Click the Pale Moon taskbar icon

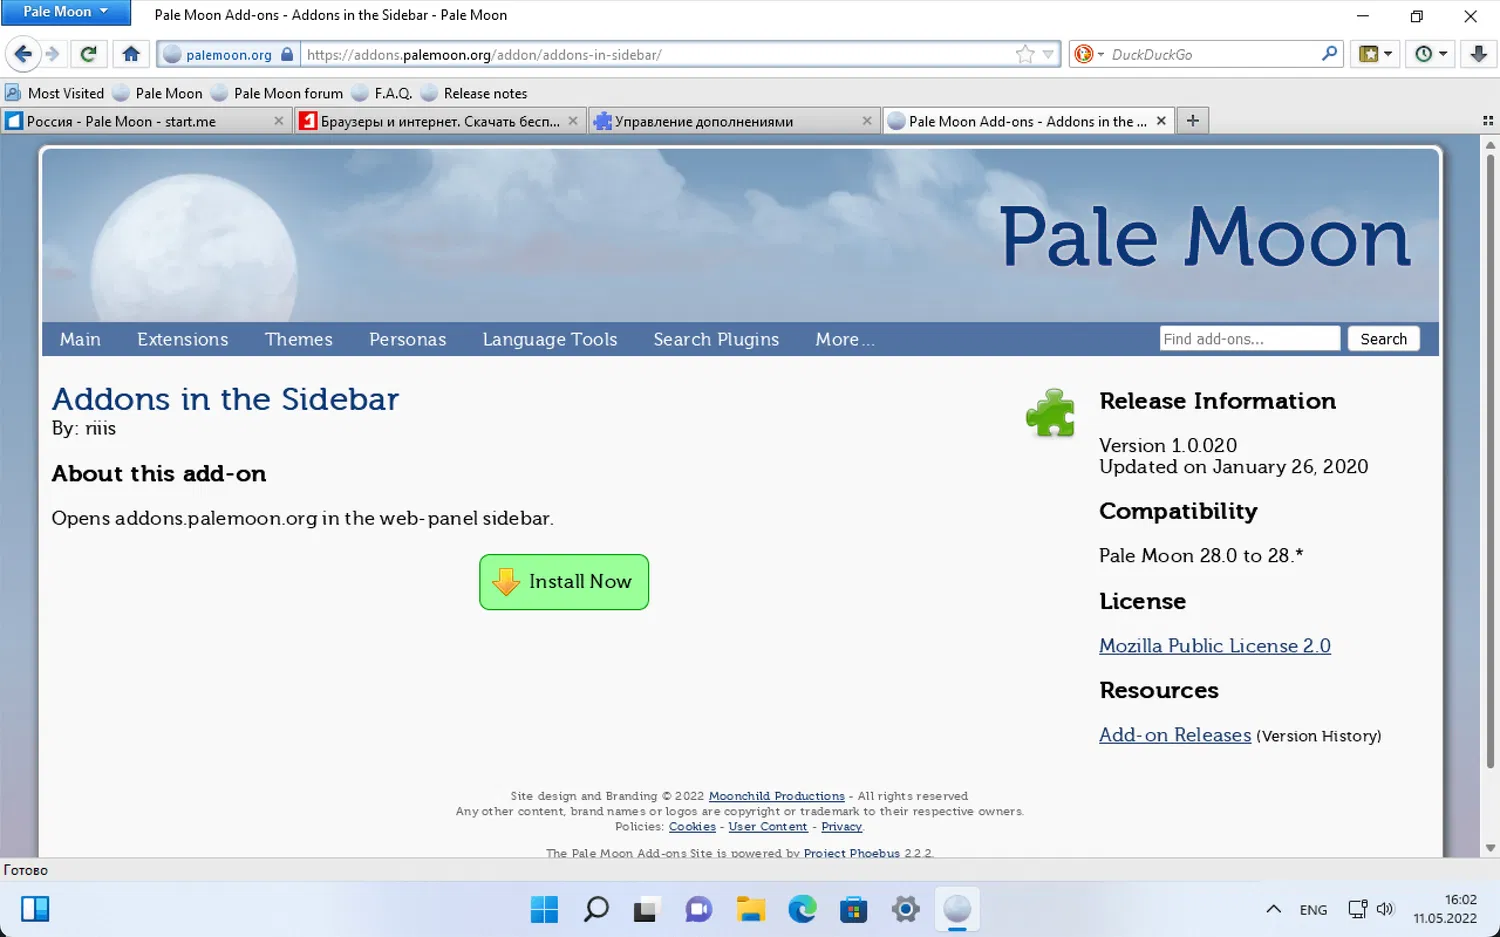tap(957, 909)
